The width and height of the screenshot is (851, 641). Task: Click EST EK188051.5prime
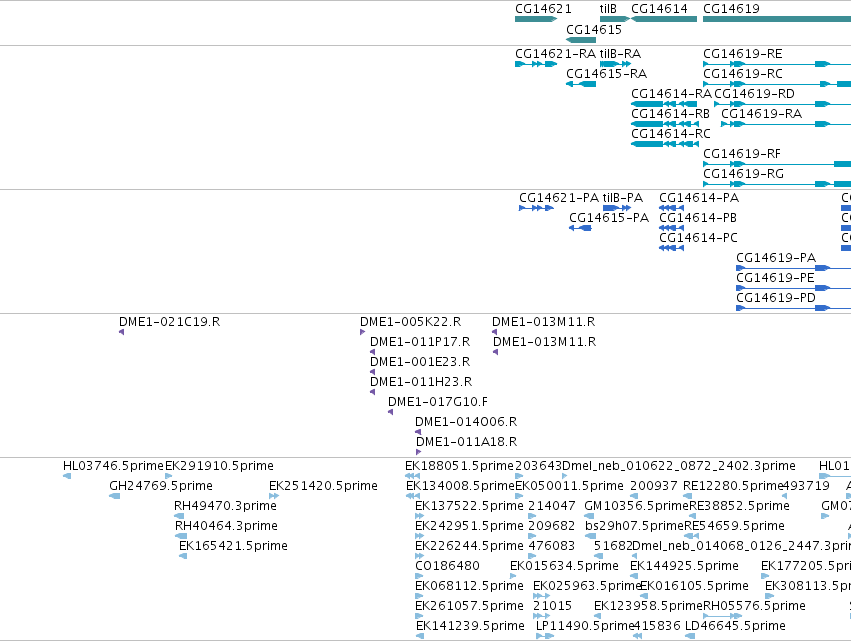[x=412, y=477]
